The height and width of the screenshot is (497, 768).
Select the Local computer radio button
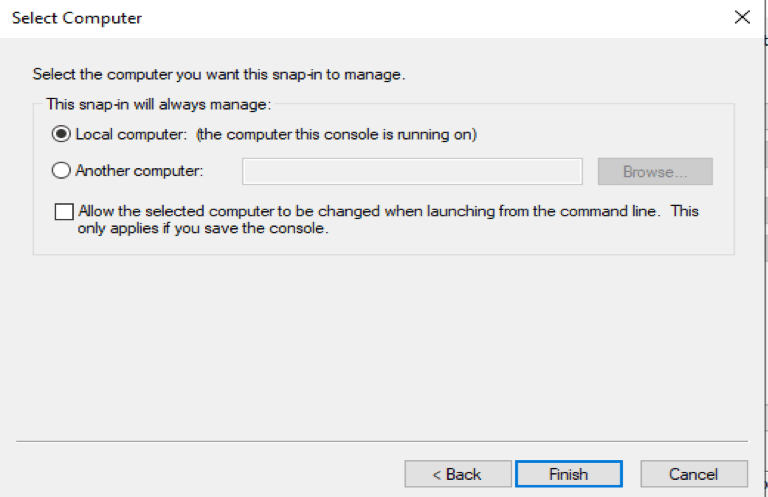click(61, 134)
